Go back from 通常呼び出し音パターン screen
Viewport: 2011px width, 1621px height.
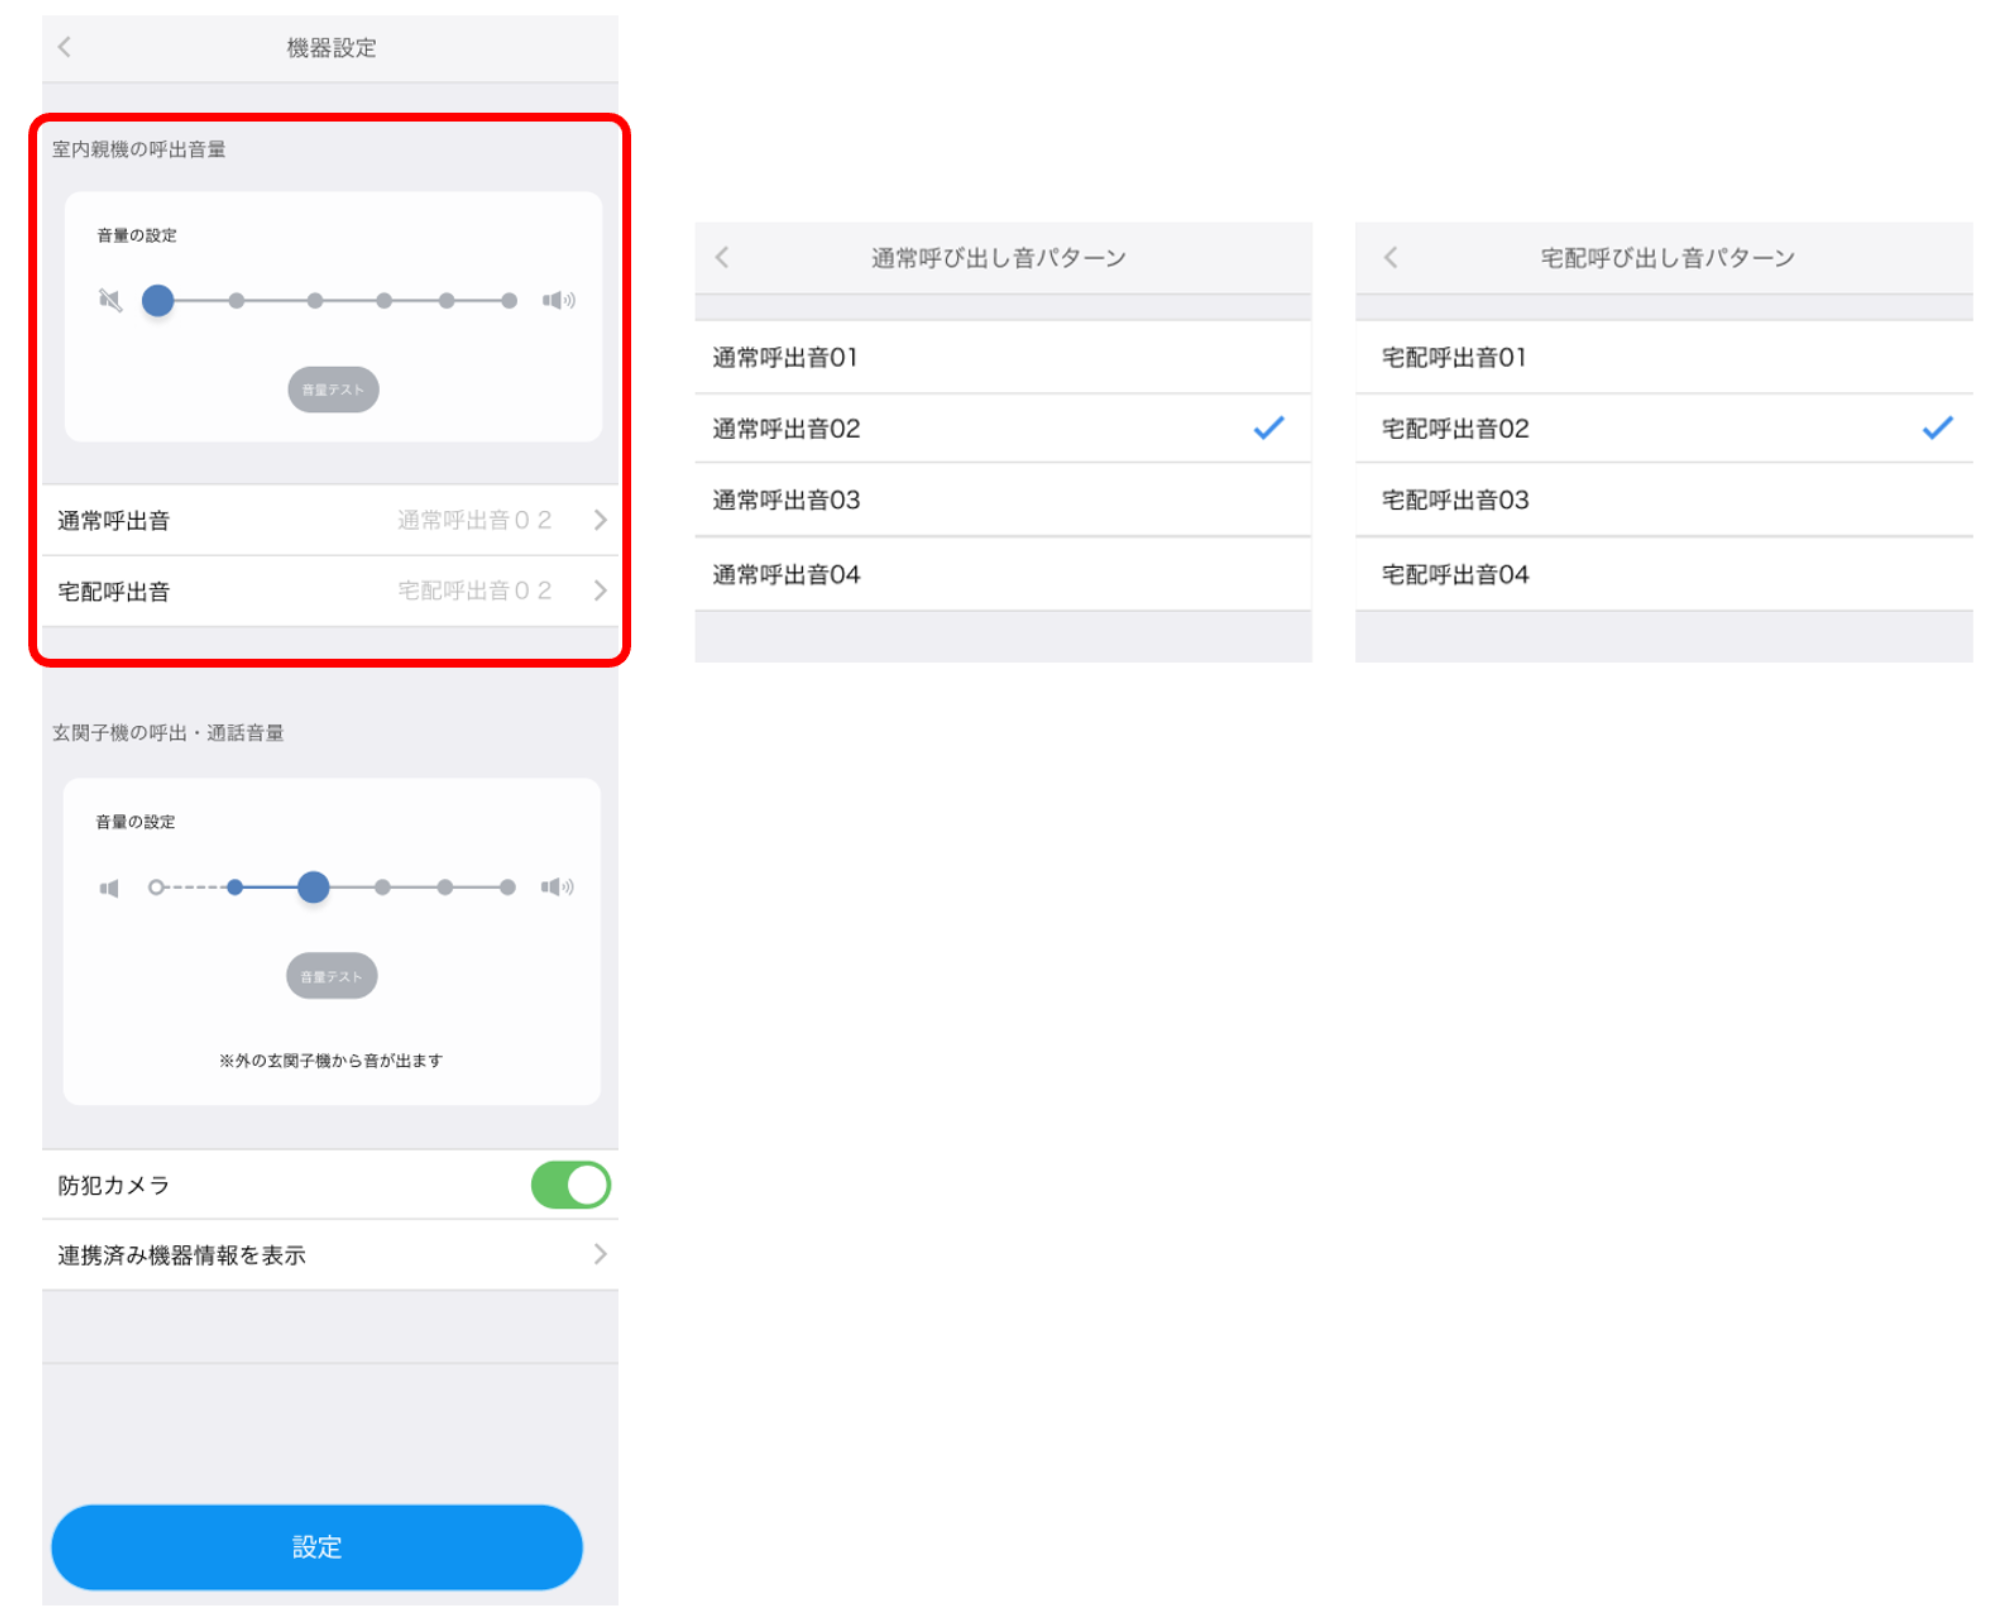722,258
